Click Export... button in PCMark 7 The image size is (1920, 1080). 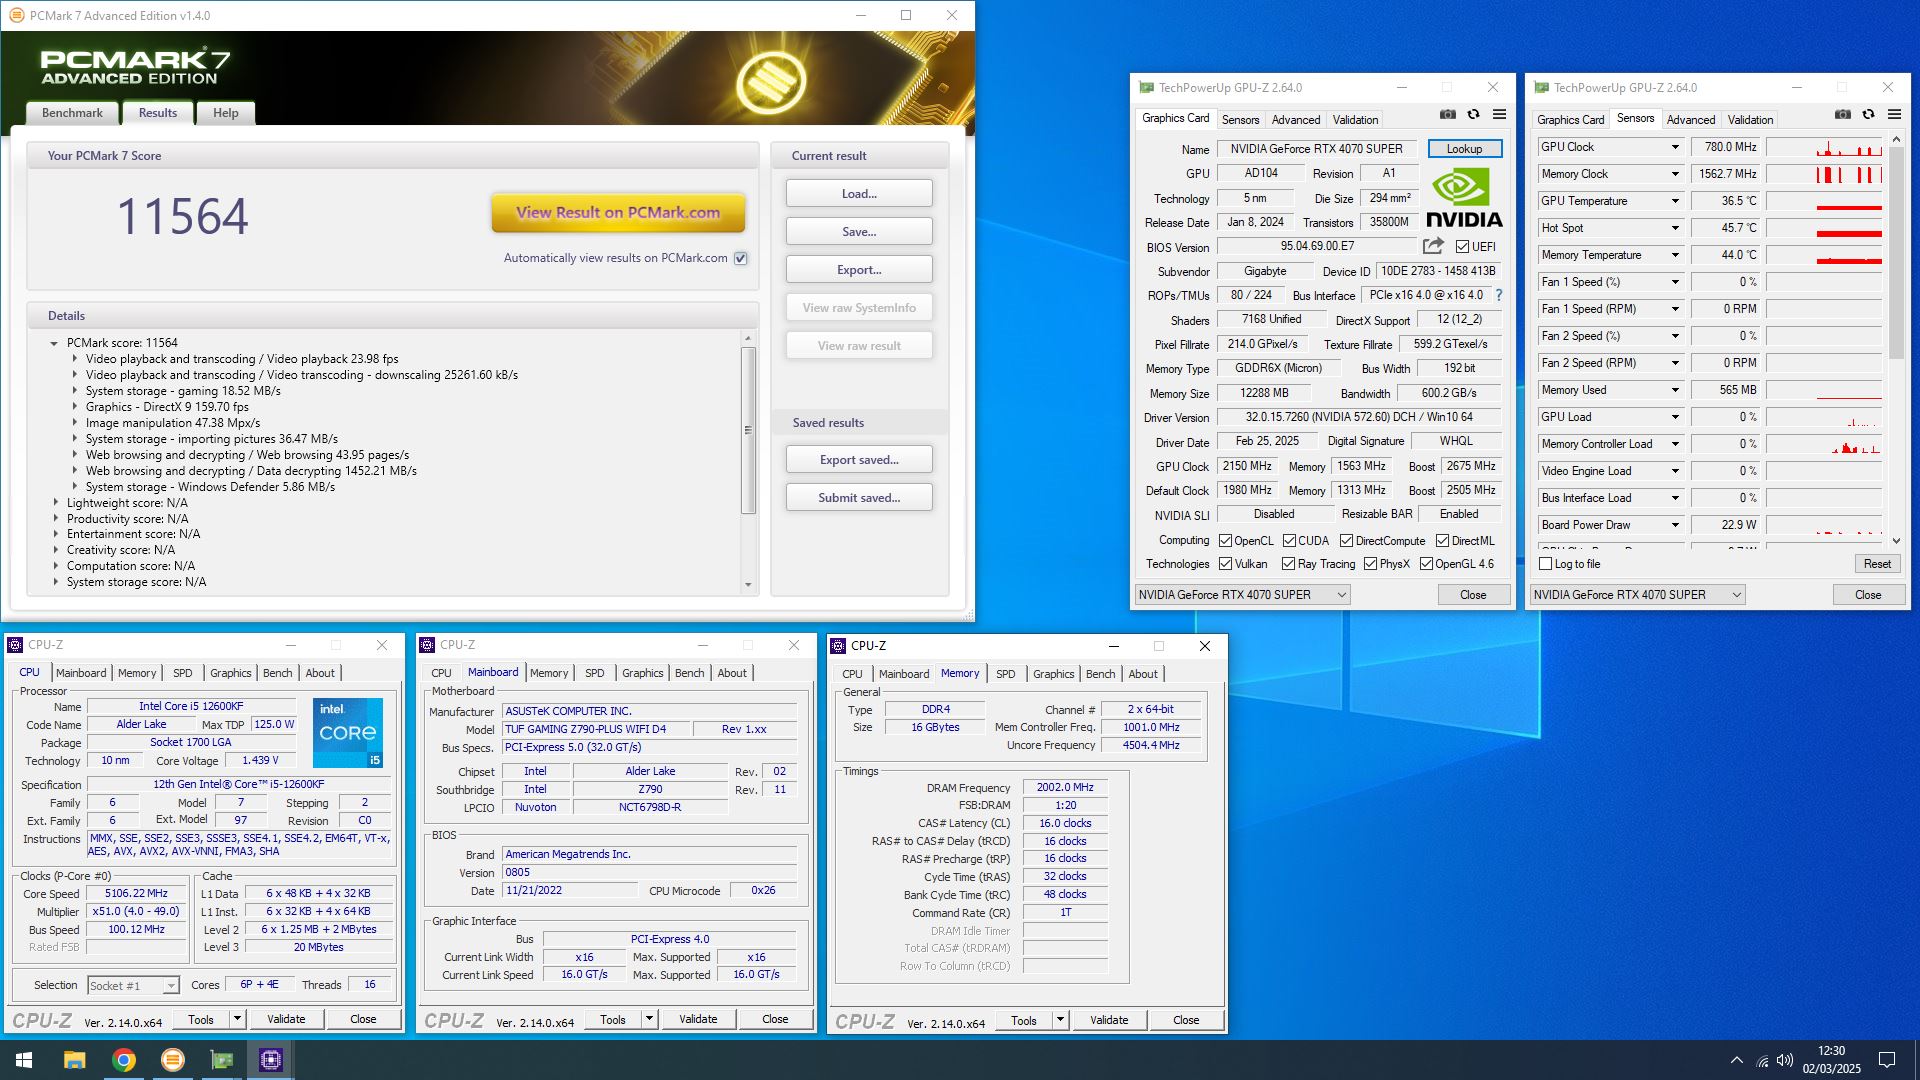click(859, 270)
